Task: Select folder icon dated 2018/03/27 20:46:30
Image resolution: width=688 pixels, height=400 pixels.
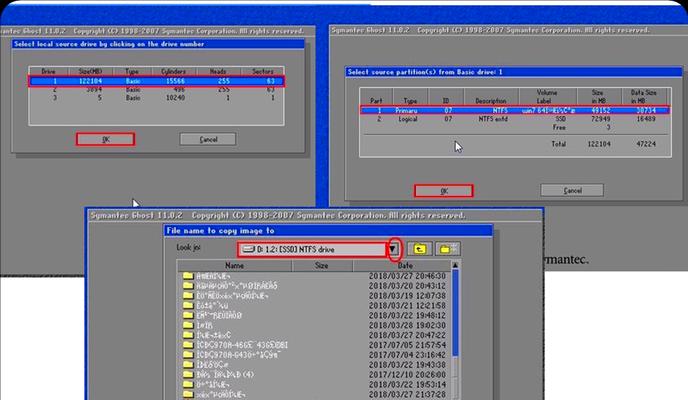Action: pos(188,276)
